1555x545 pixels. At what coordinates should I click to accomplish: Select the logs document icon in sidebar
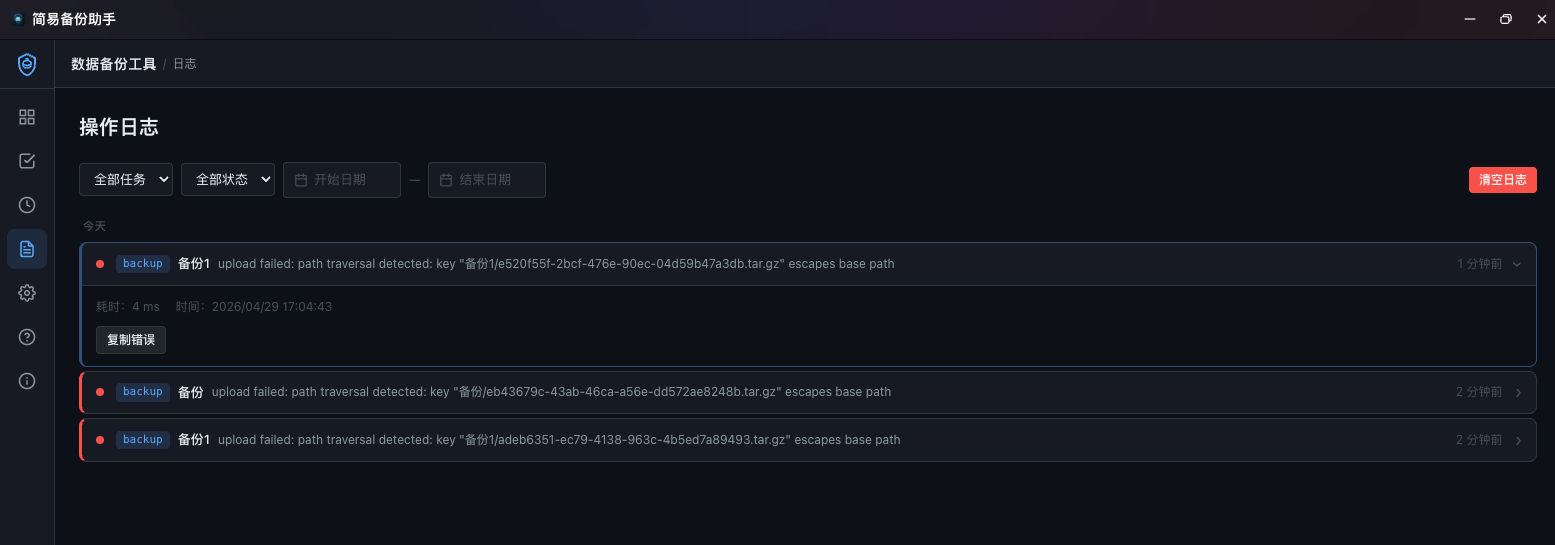tap(27, 249)
